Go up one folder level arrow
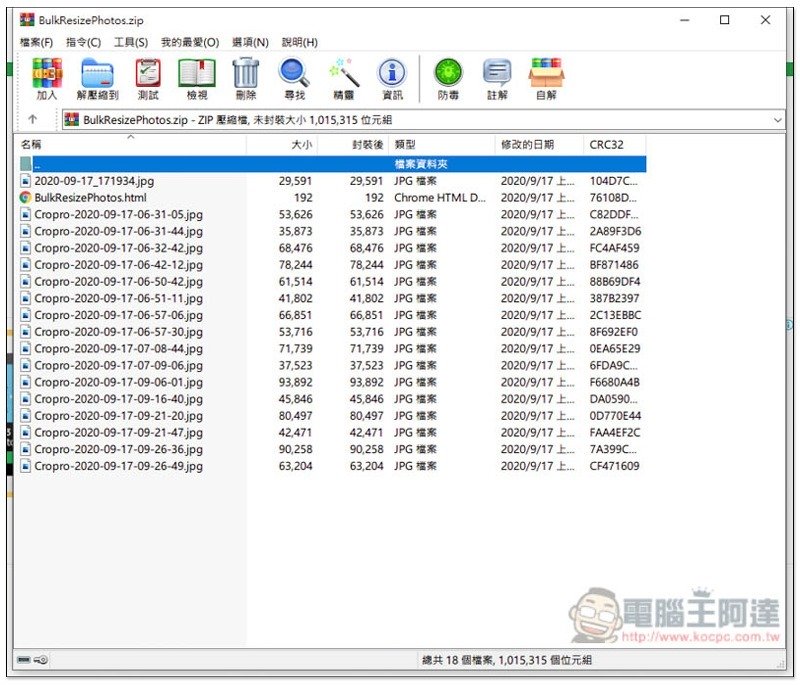The height and width of the screenshot is (685, 800). 33,120
